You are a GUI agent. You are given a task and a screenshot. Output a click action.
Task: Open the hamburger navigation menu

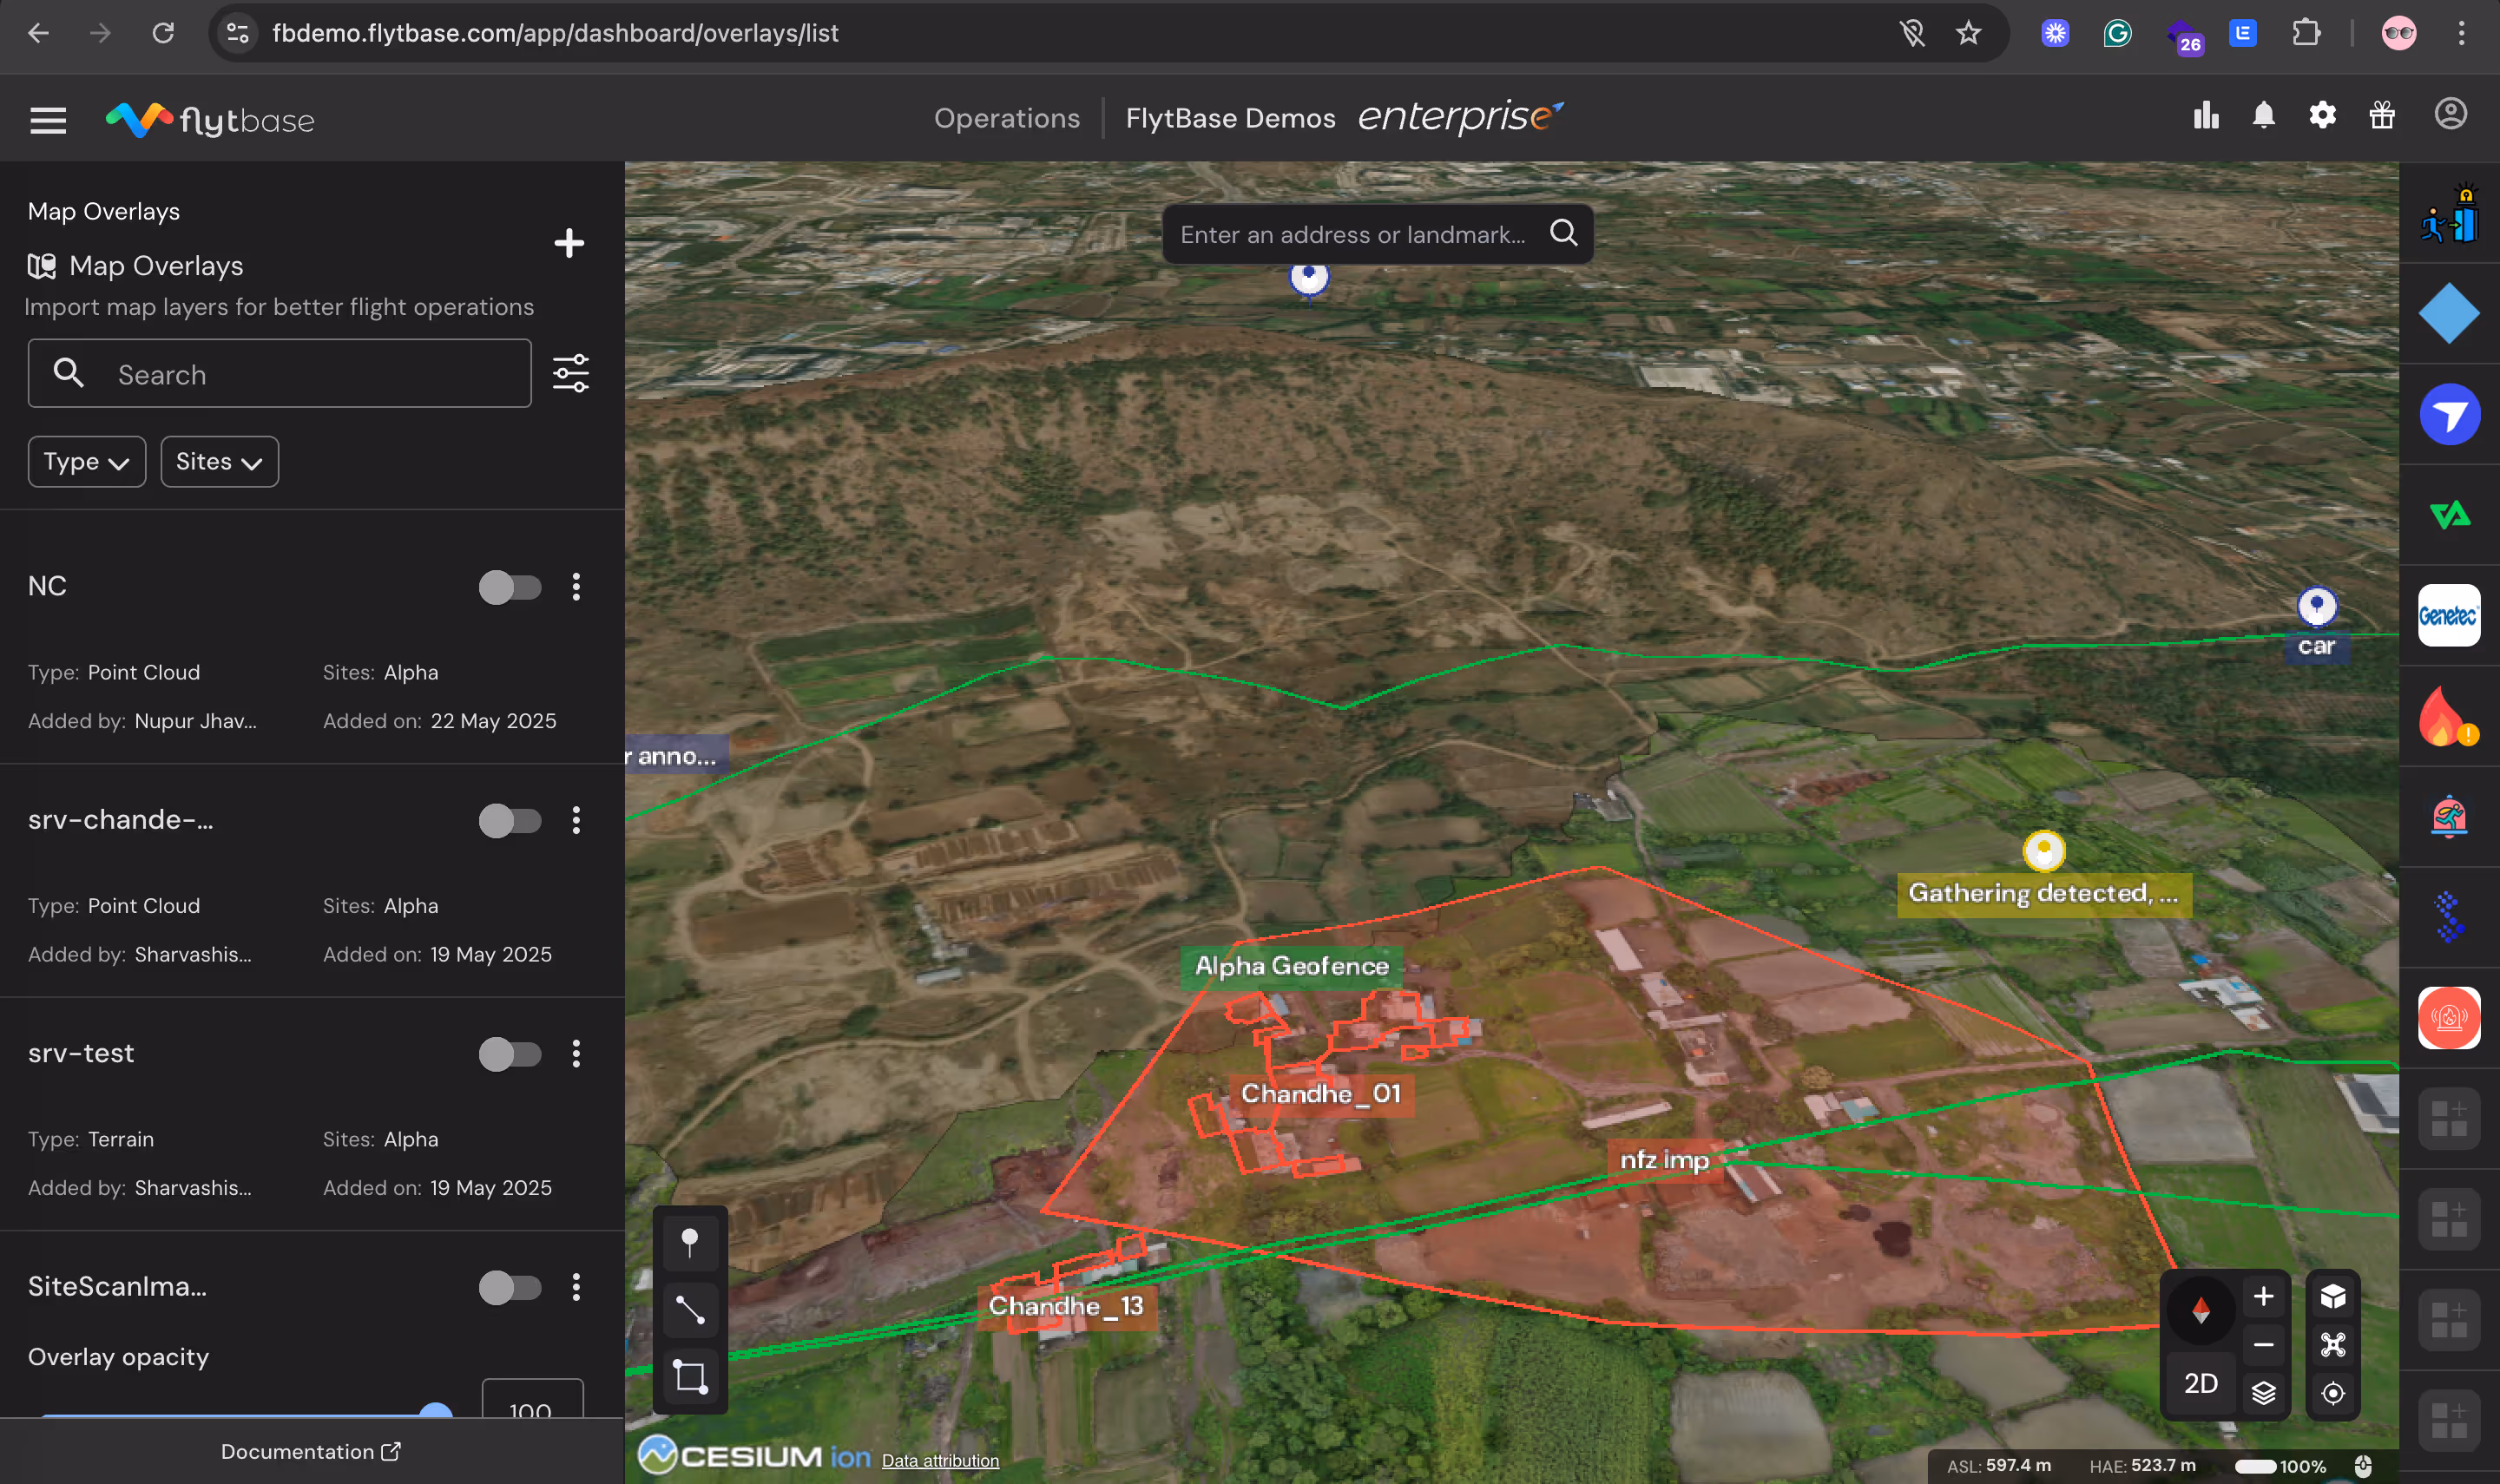pos(48,120)
